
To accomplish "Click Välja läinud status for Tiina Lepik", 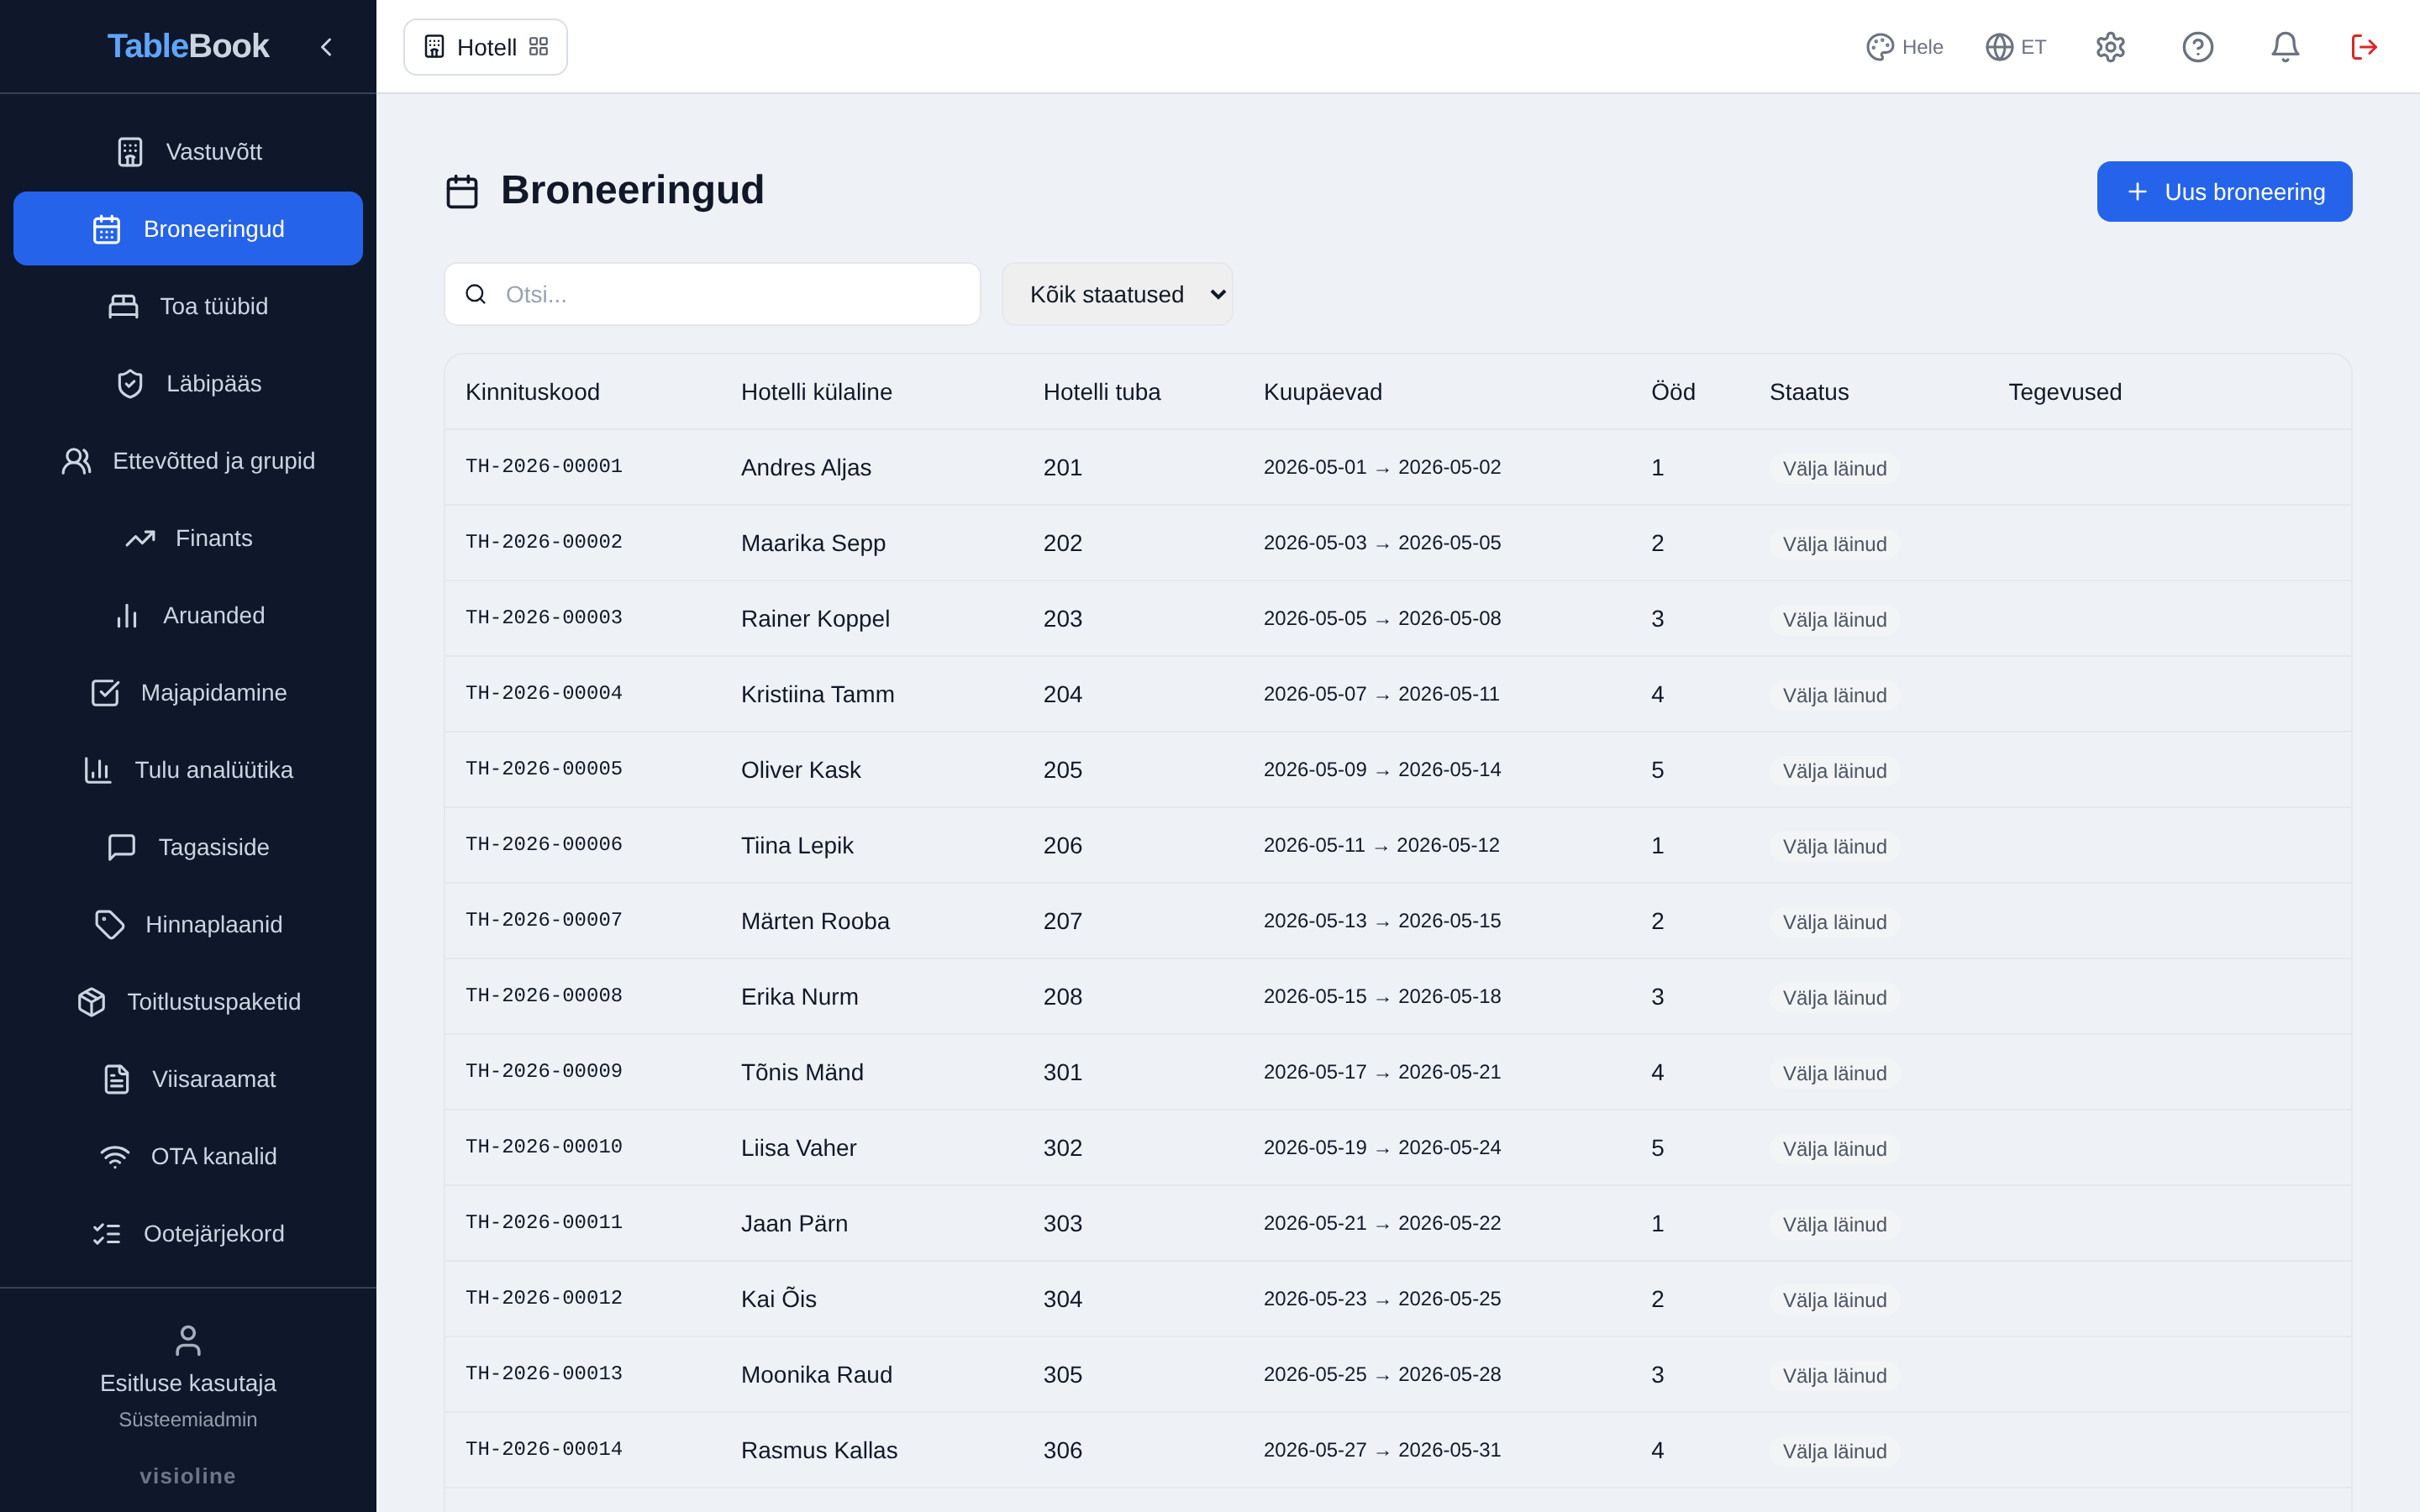I will pyautogui.click(x=1834, y=846).
